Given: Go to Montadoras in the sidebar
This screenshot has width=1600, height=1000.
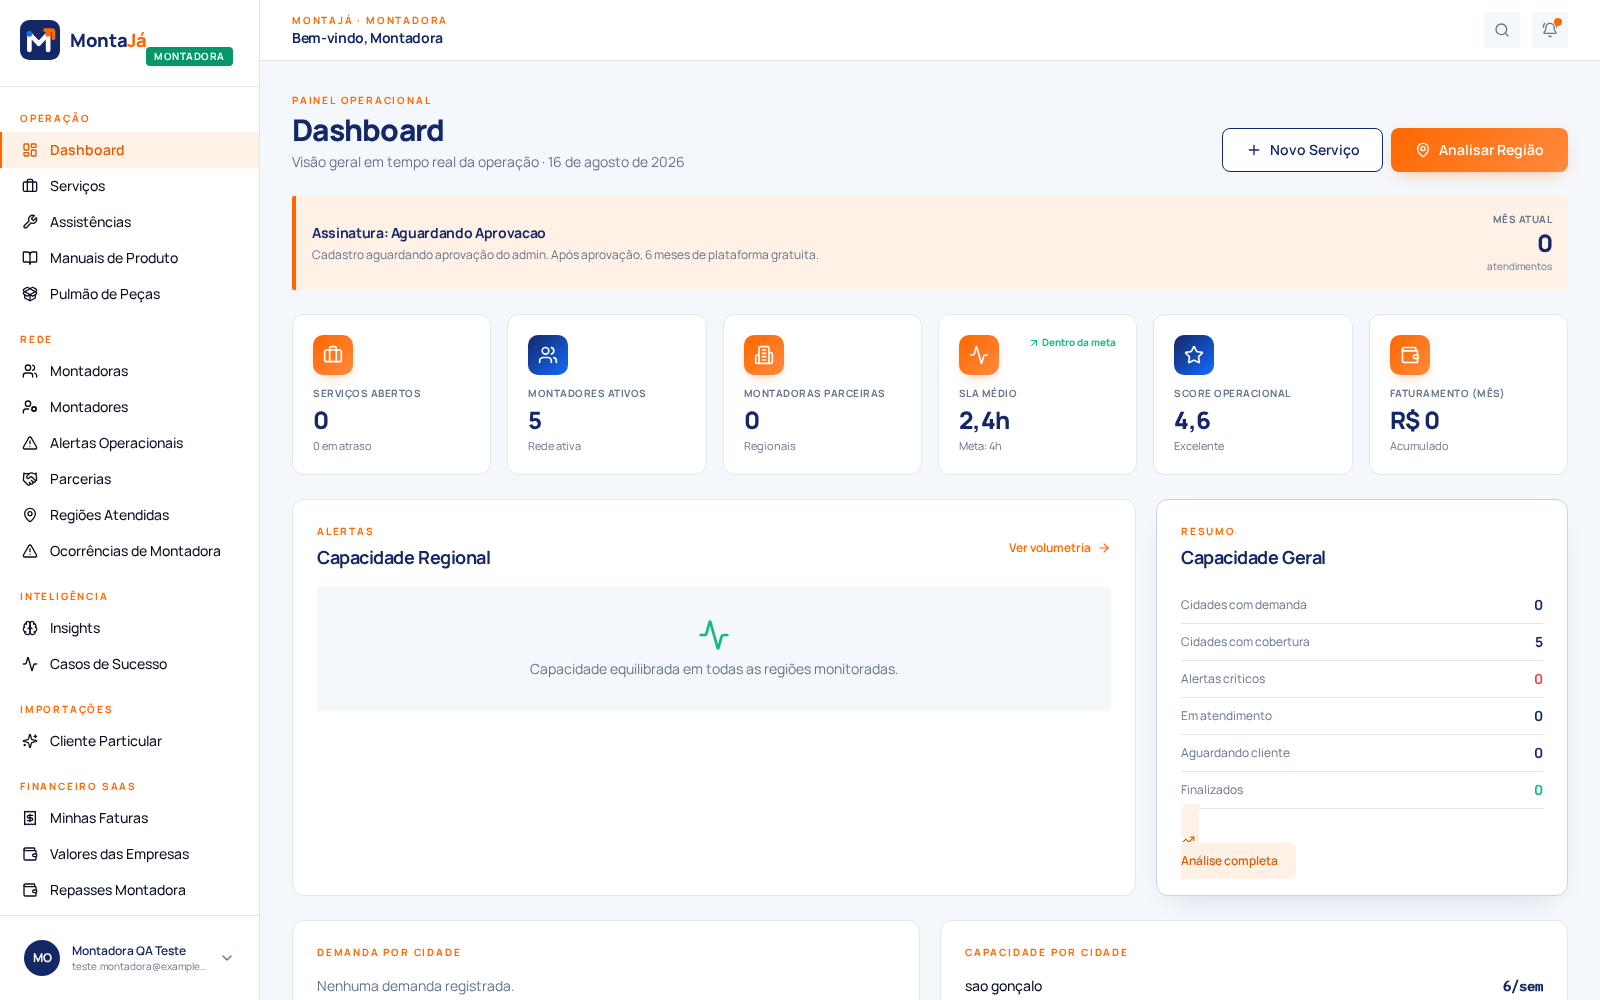Looking at the screenshot, I should click(x=130, y=371).
